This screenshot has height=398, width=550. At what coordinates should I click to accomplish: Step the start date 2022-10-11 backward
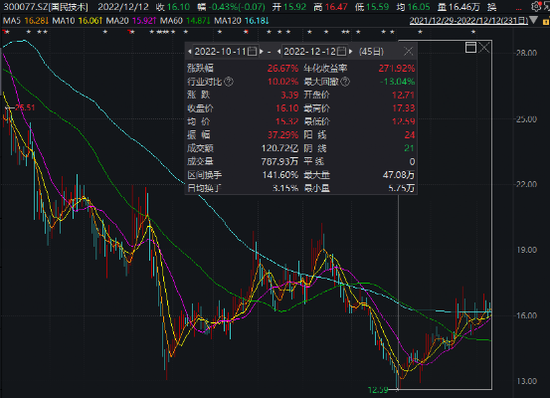click(x=190, y=52)
